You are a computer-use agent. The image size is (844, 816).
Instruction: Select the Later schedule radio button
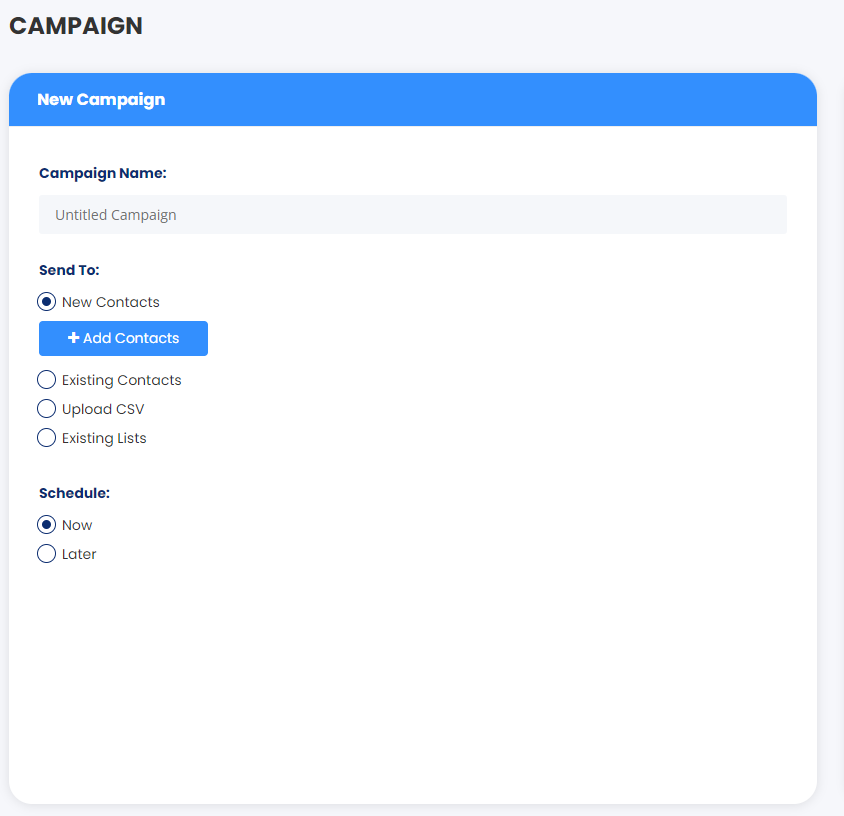46,553
